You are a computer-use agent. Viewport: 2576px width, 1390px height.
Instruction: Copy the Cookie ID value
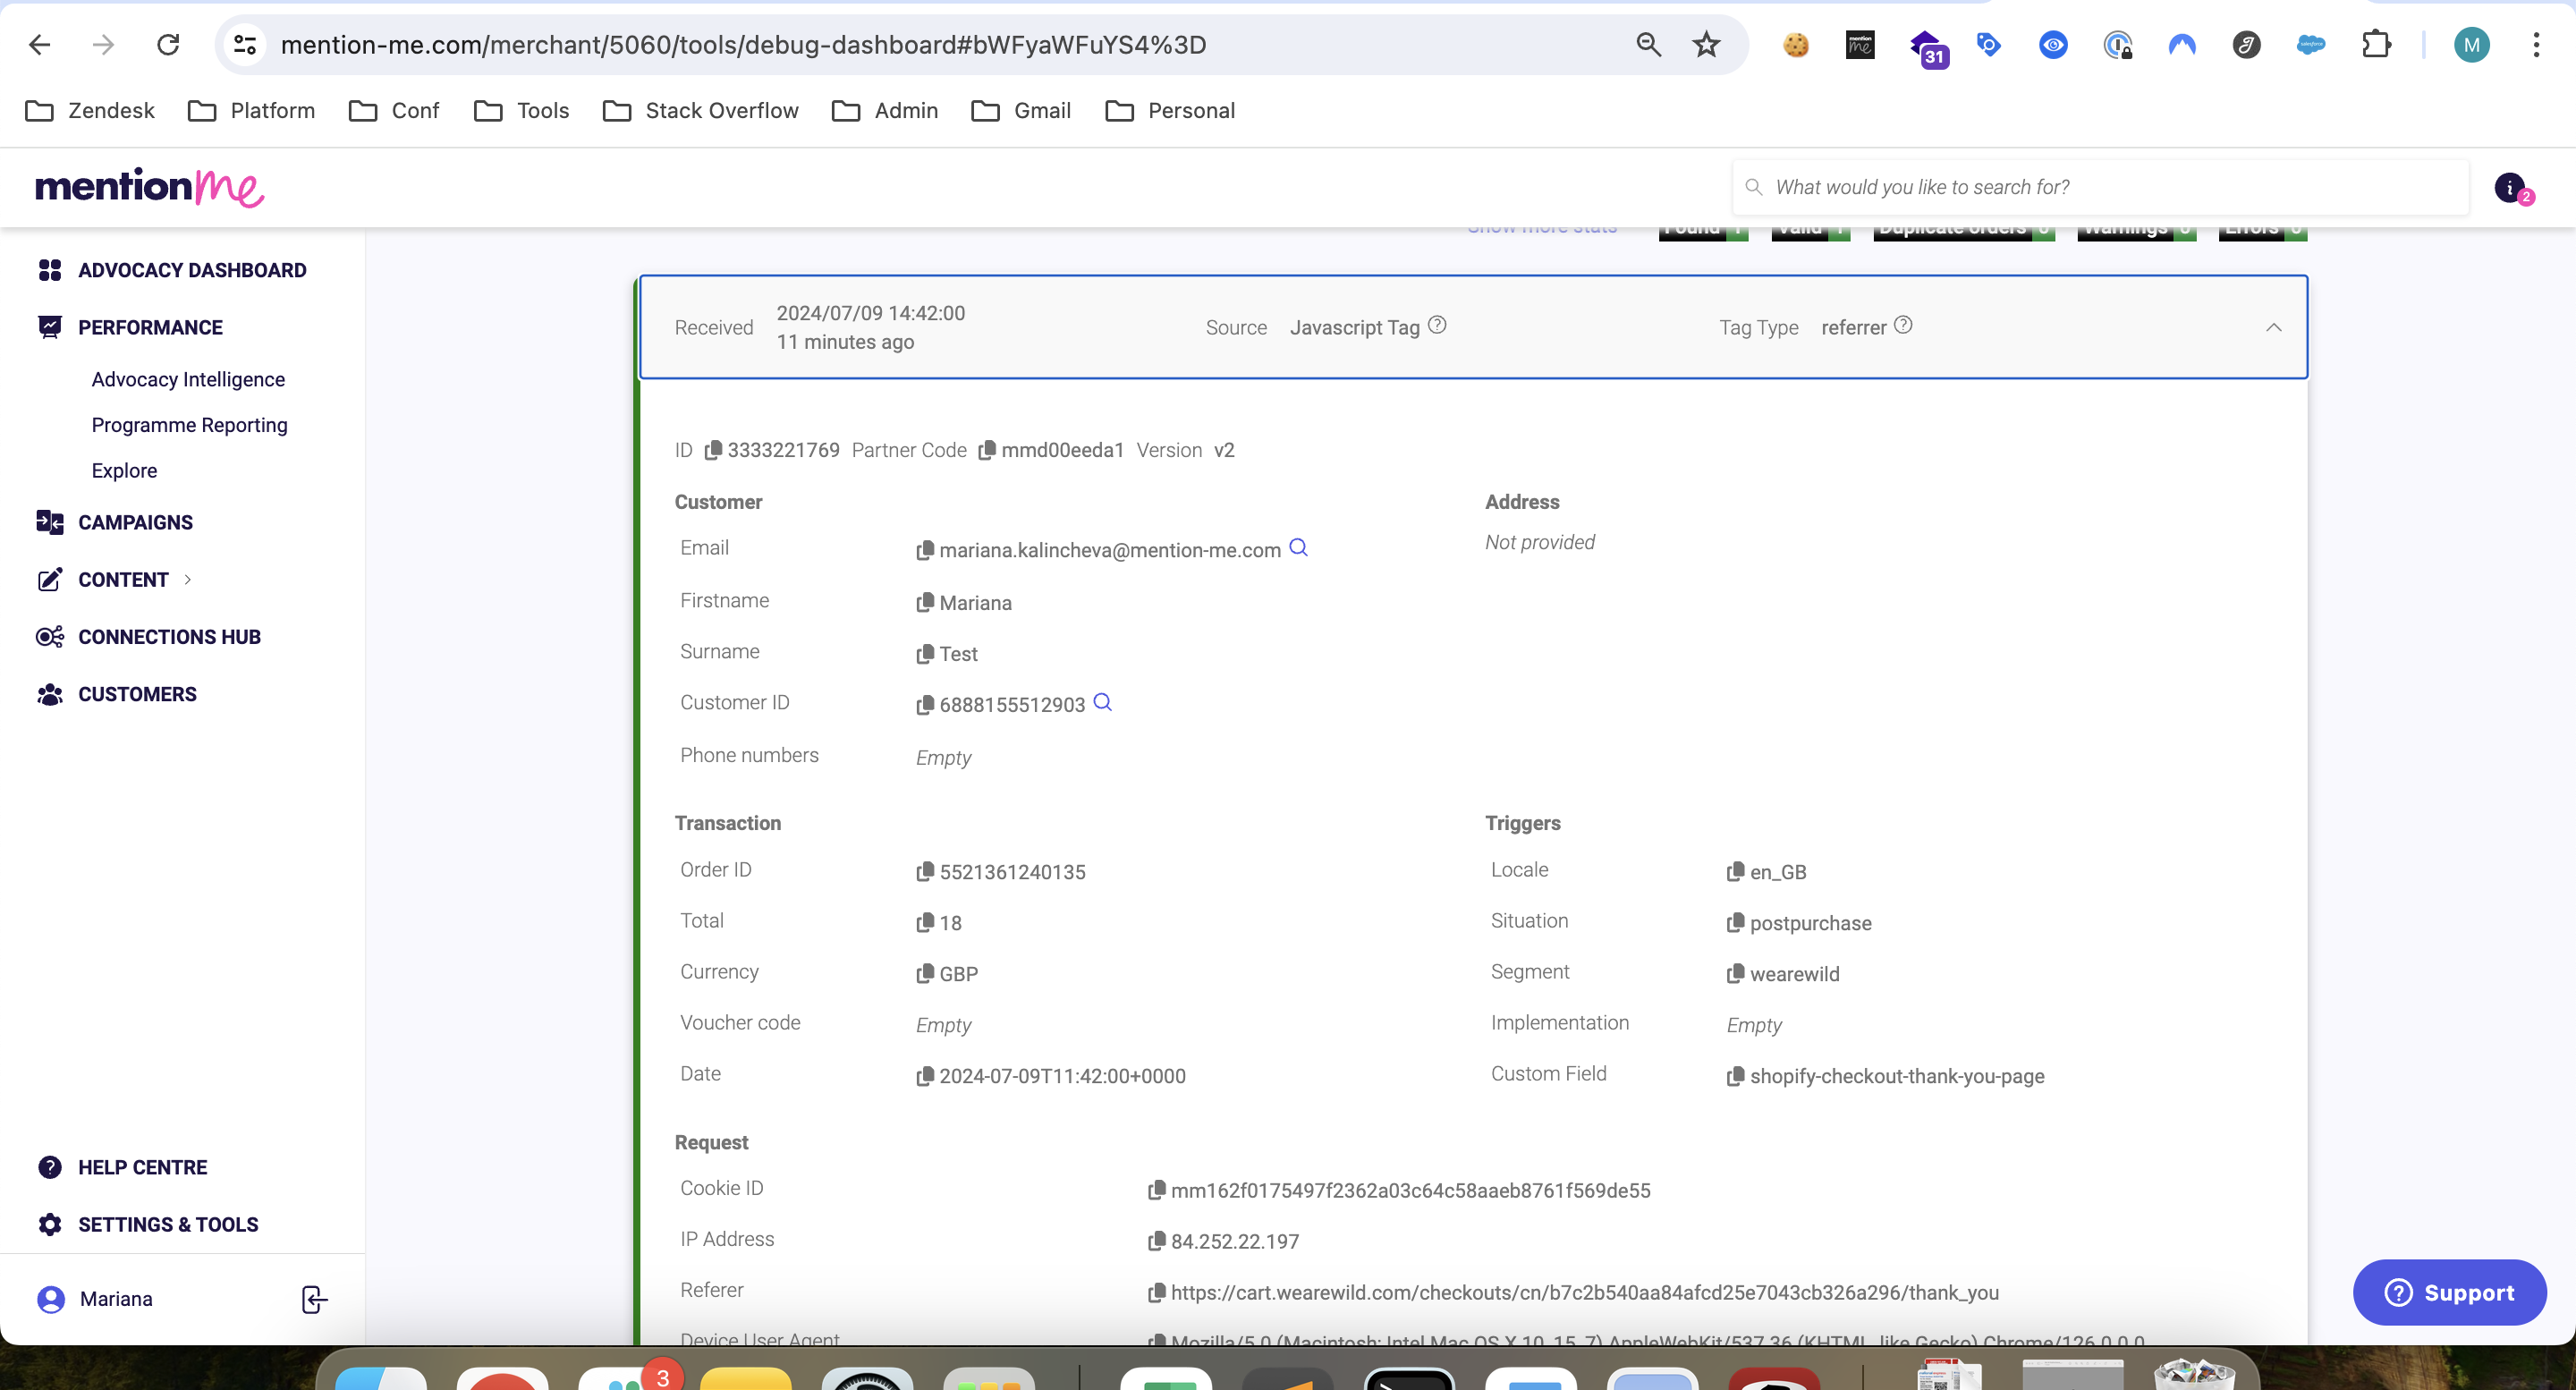[1156, 1190]
